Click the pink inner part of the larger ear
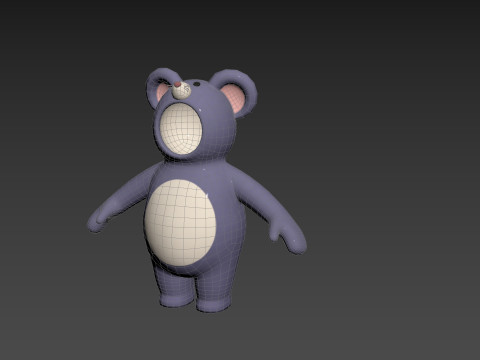Image resolution: width=480 pixels, height=360 pixels. point(234,98)
